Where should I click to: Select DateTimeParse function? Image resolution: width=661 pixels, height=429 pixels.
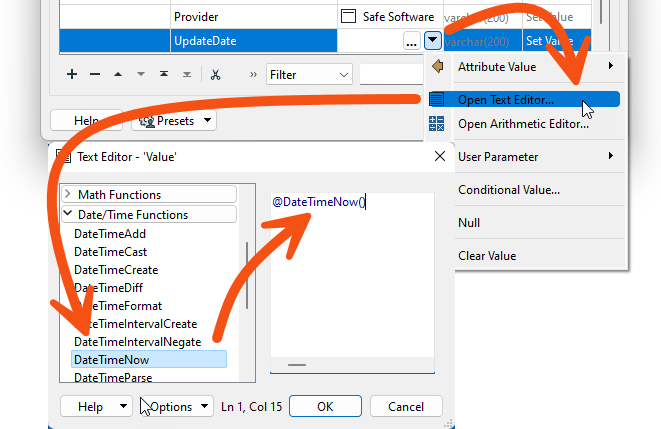[x=113, y=378]
